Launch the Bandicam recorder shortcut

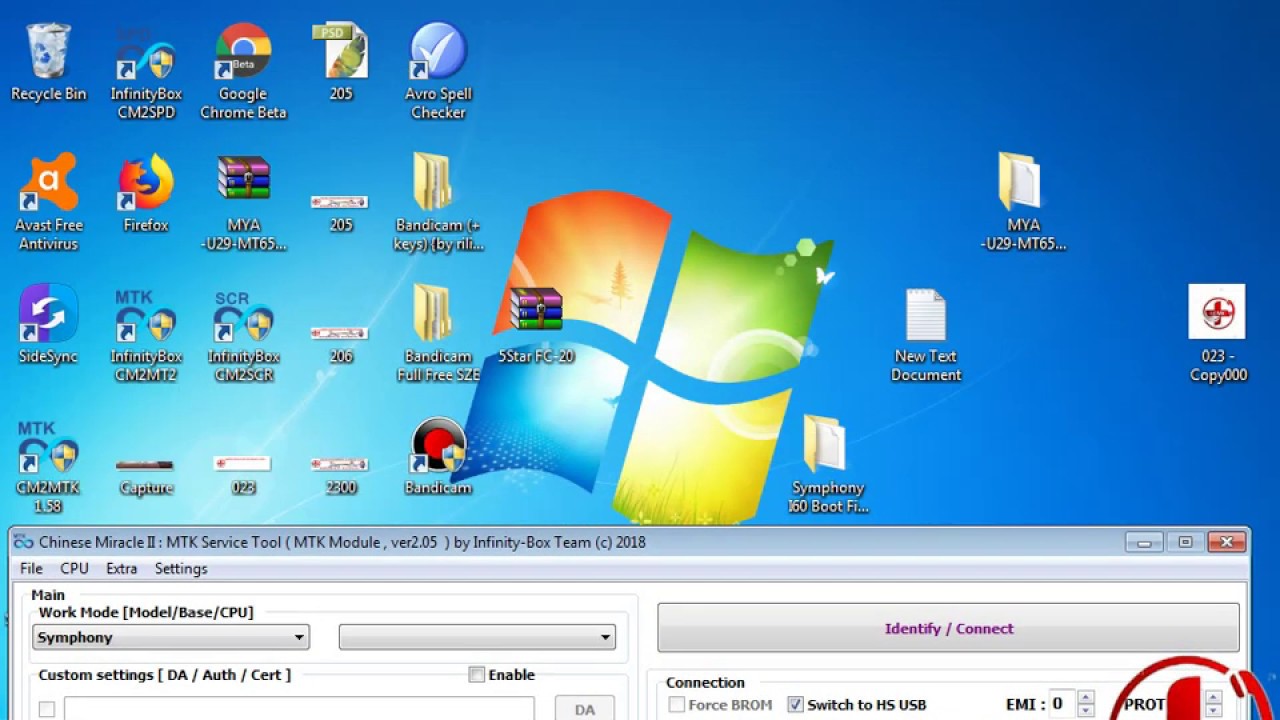(x=438, y=456)
